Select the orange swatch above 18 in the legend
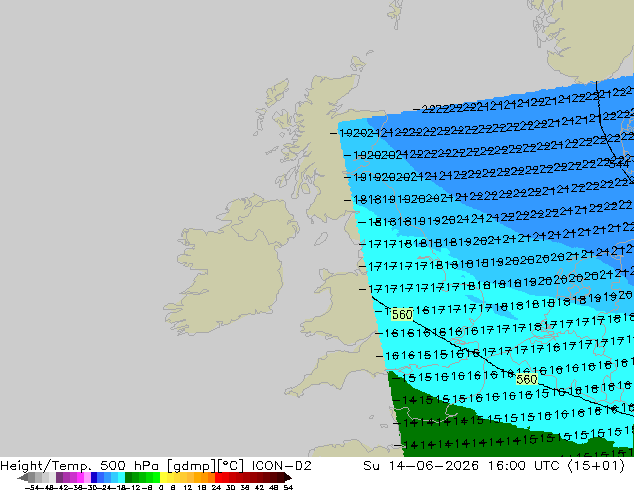This screenshot has width=634, height=490. (206, 477)
